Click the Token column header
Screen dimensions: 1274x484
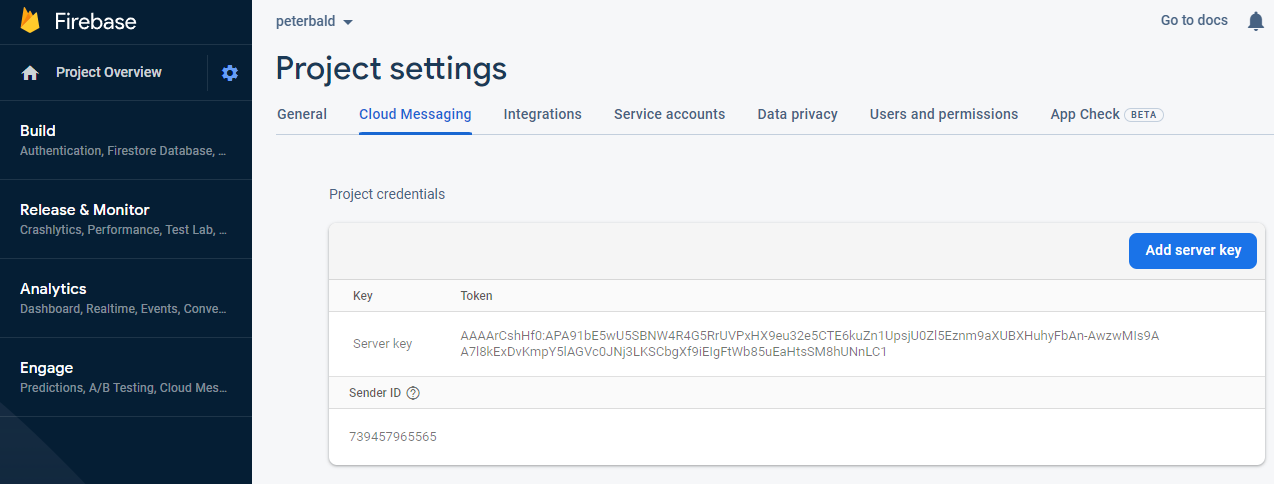point(476,296)
